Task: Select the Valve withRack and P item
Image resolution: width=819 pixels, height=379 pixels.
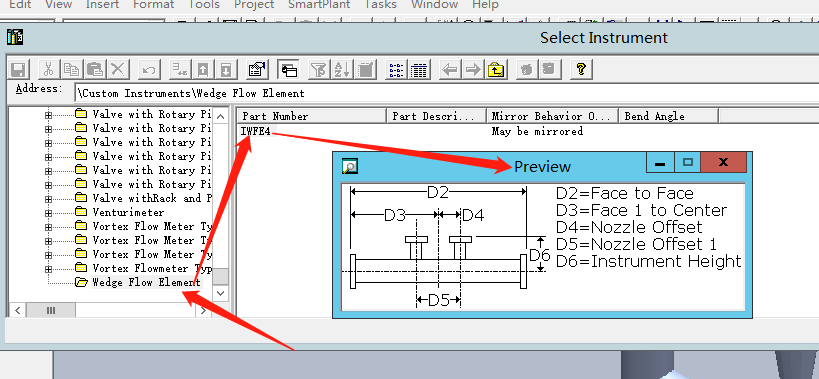Action: [152, 198]
